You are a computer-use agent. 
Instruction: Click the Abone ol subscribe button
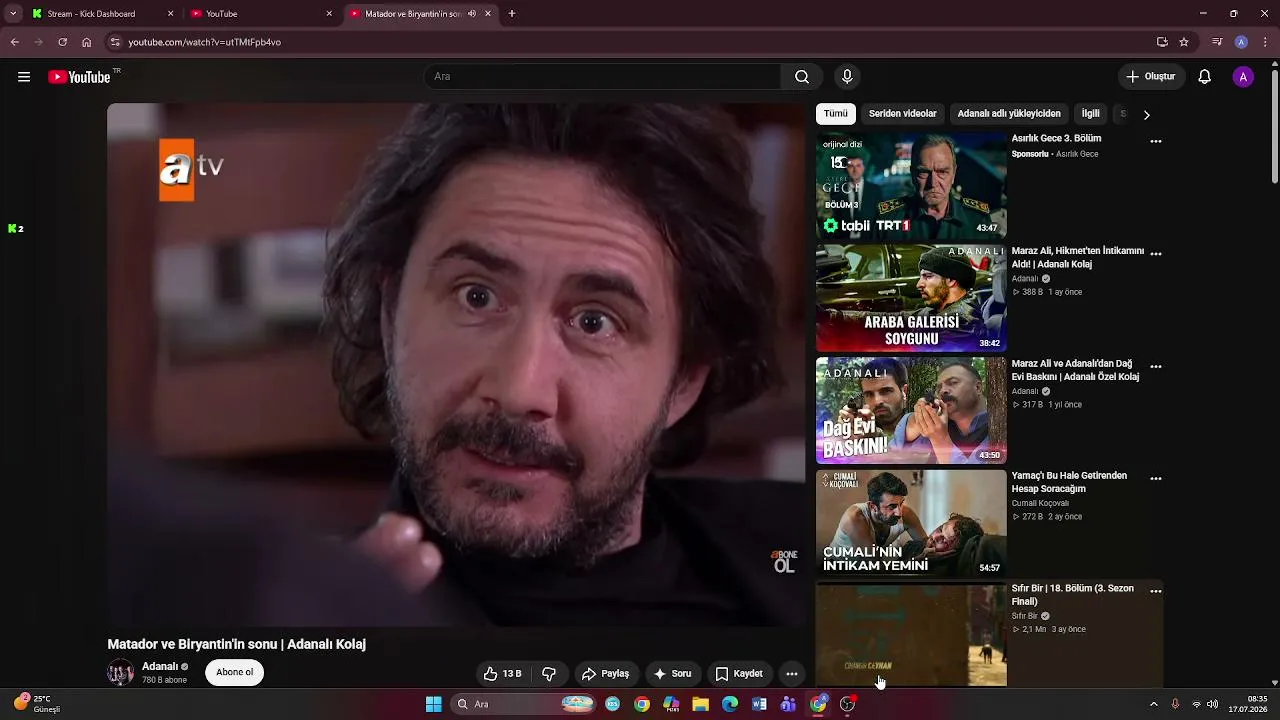[235, 673]
